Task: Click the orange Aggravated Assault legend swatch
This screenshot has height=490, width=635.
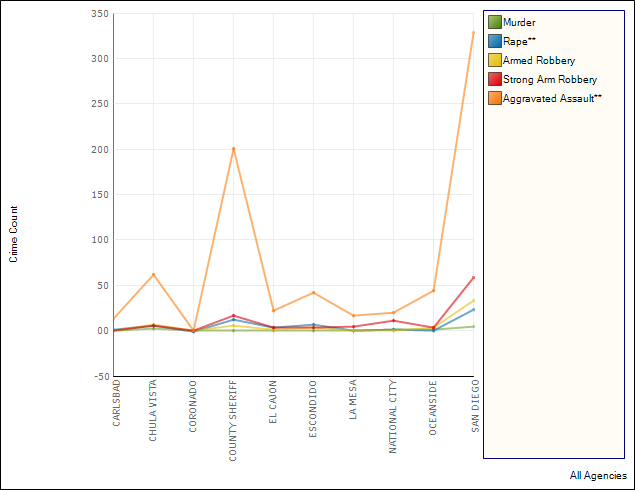Action: 494,98
